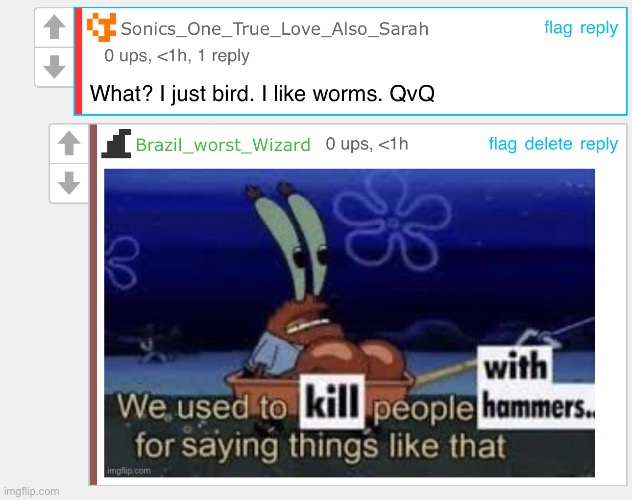Viewport: 632px width, 500px height.
Task: Open Sonics_One_True_Love_Also_Sarah's profile name
Action: coord(274,29)
